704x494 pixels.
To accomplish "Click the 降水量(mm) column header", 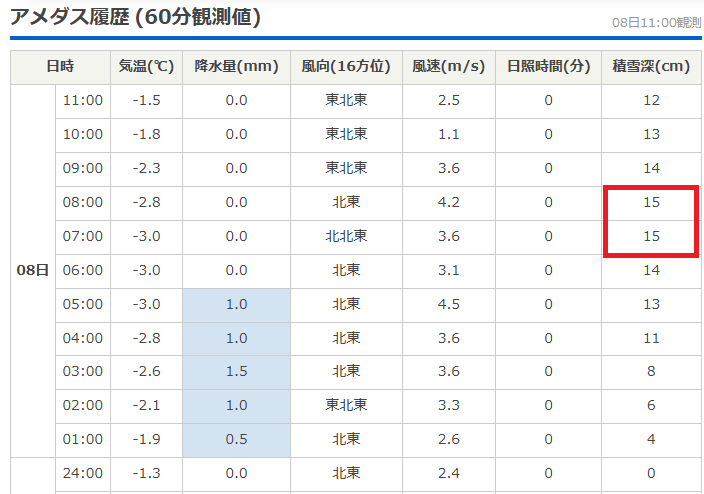I will point(236,67).
